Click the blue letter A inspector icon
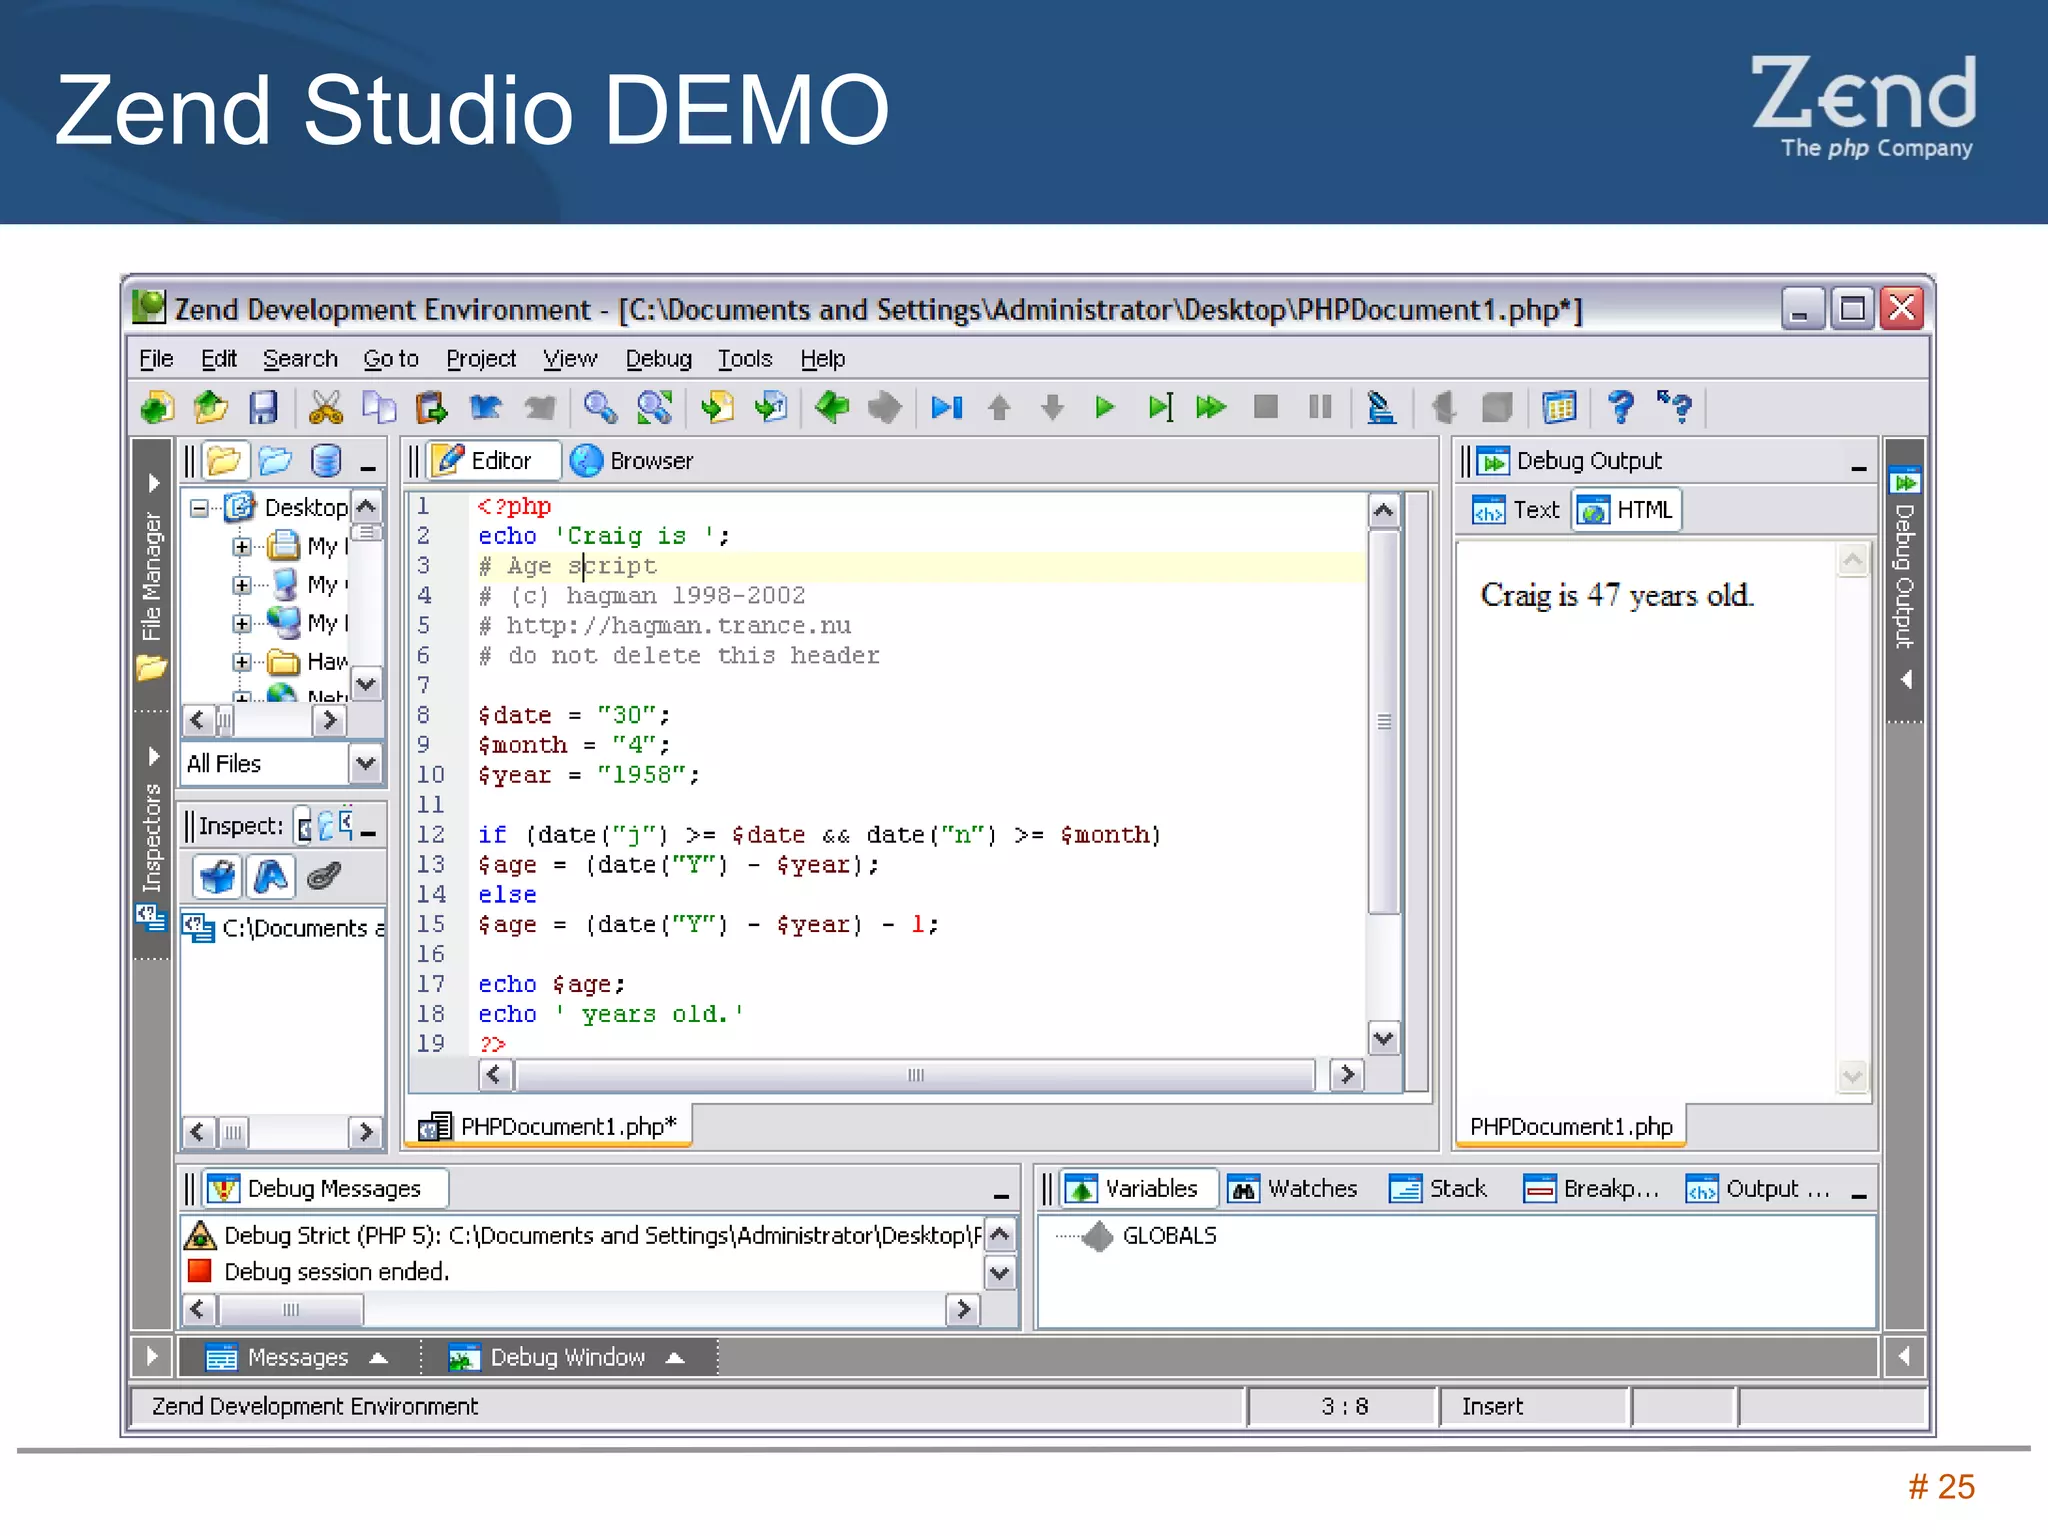This screenshot has height=1536, width=2048. point(271,878)
